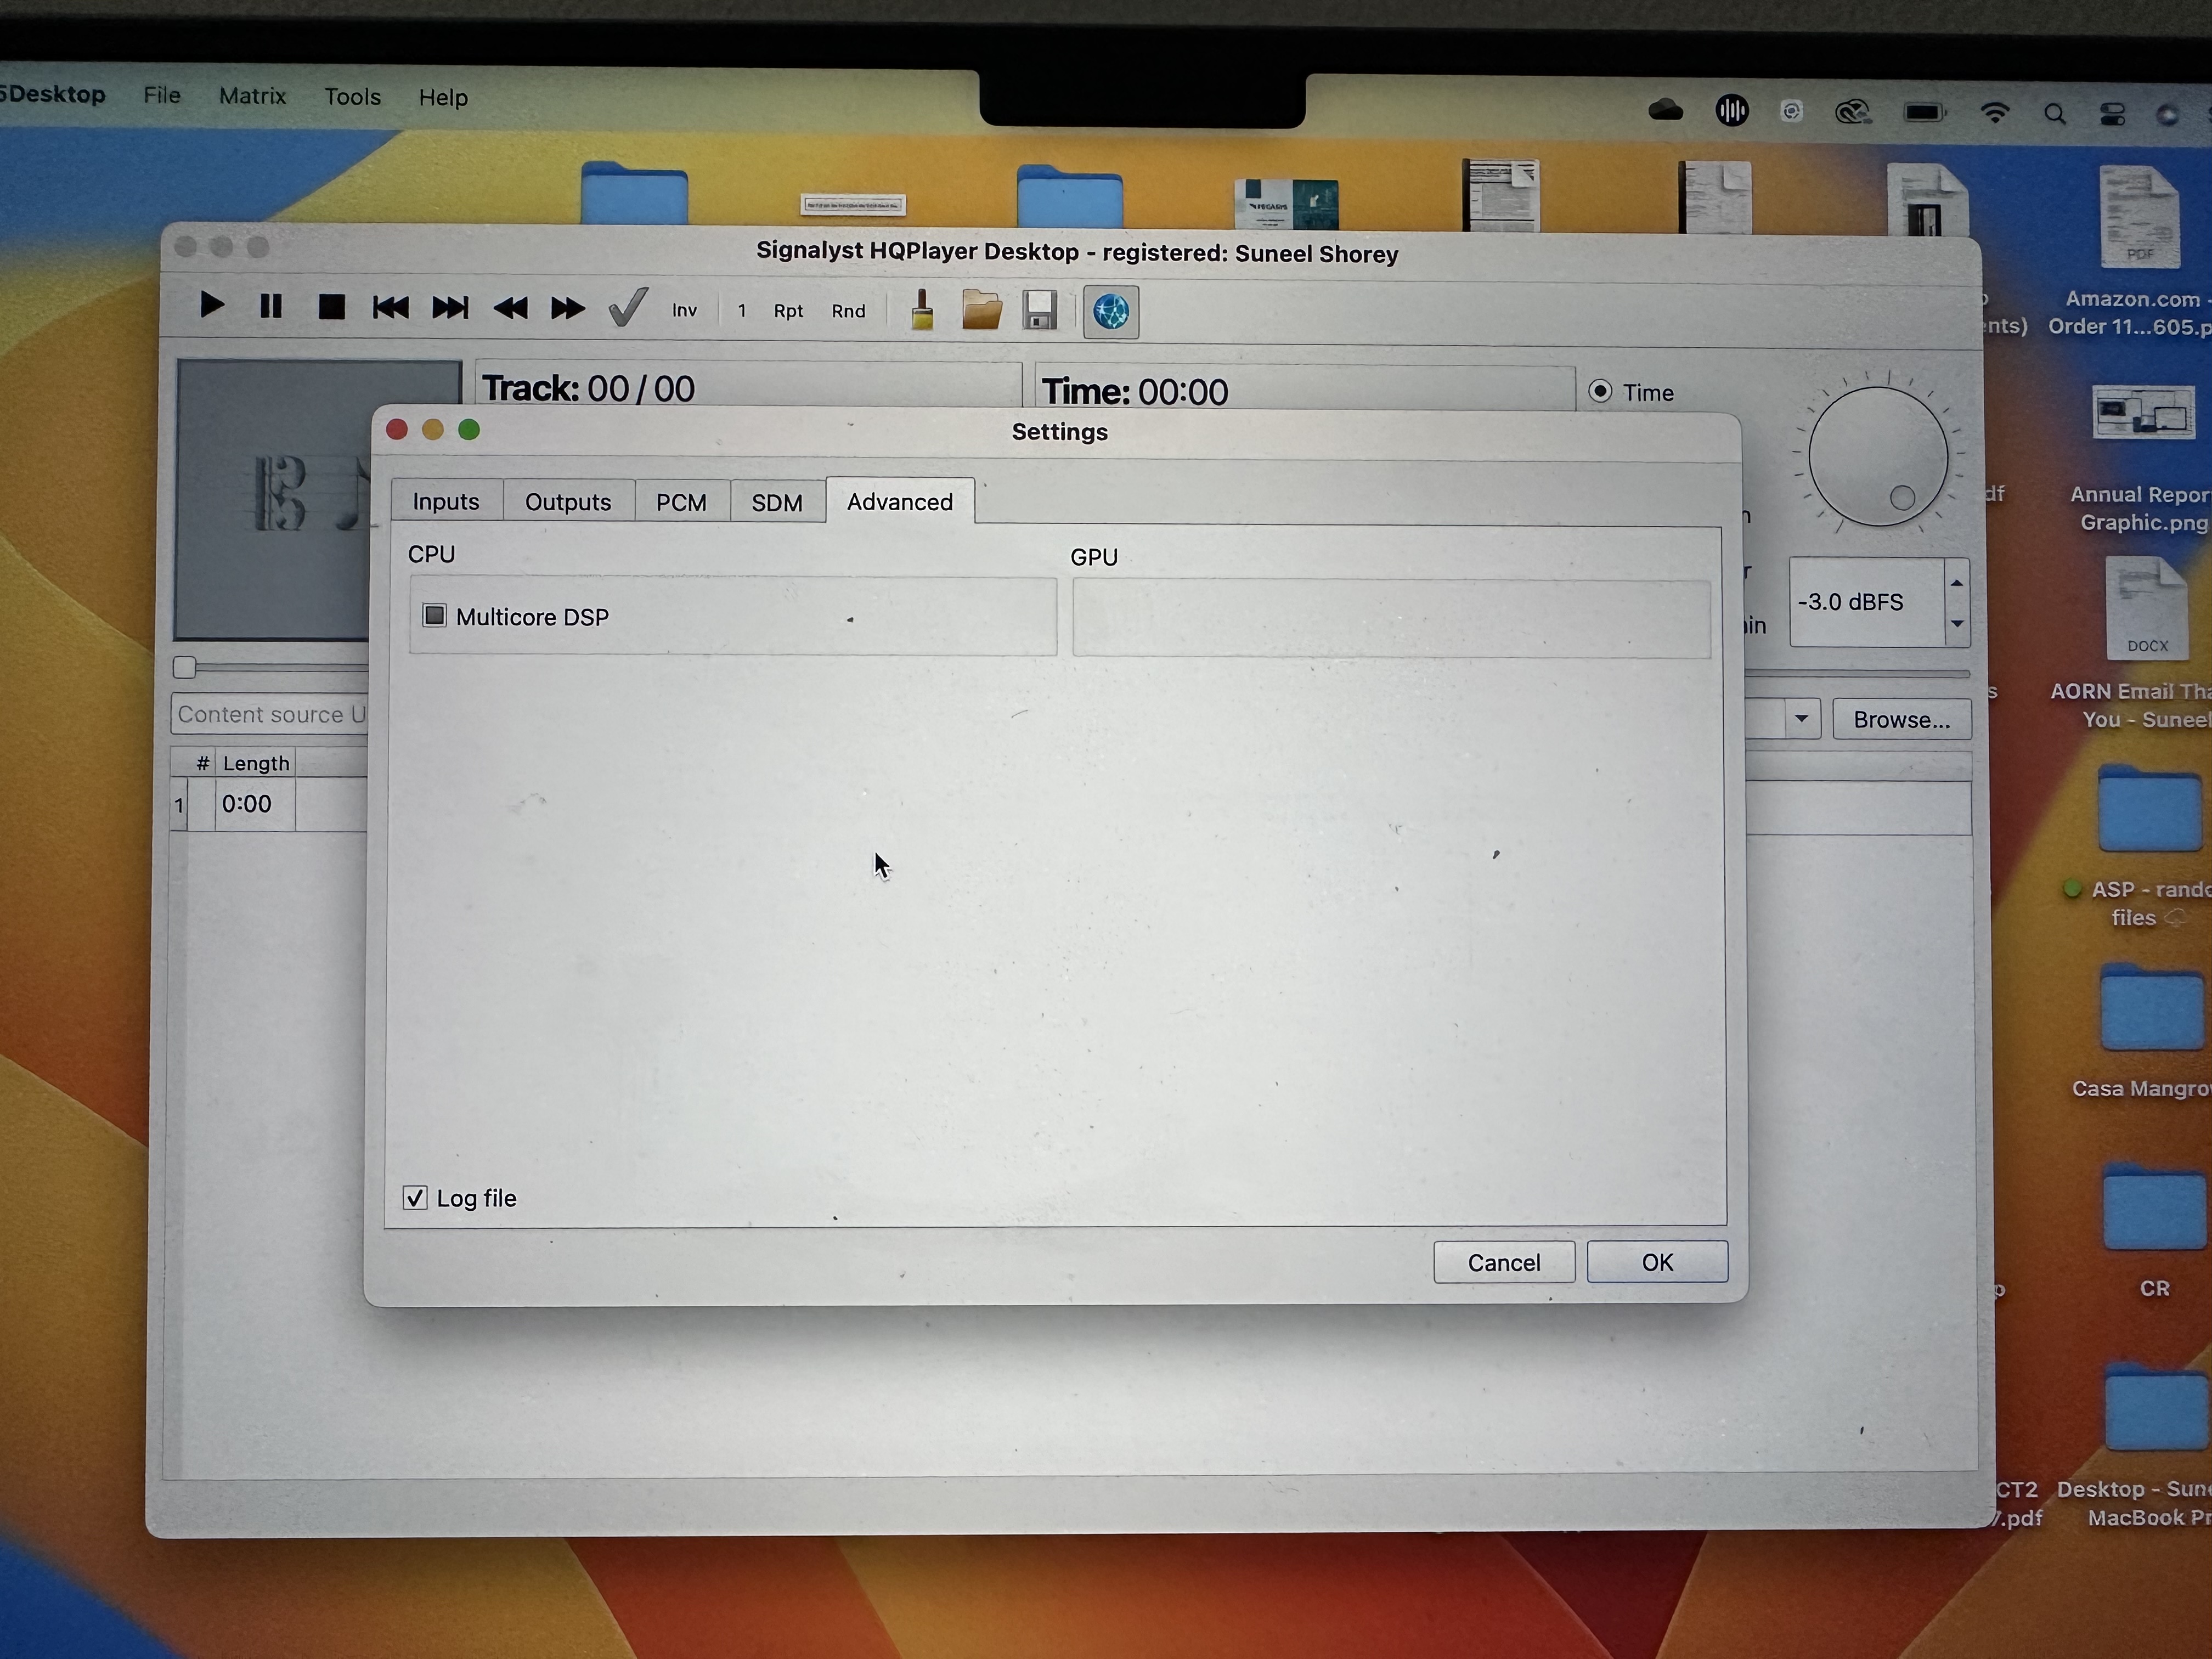Open the folder icon in toolbar

click(981, 311)
